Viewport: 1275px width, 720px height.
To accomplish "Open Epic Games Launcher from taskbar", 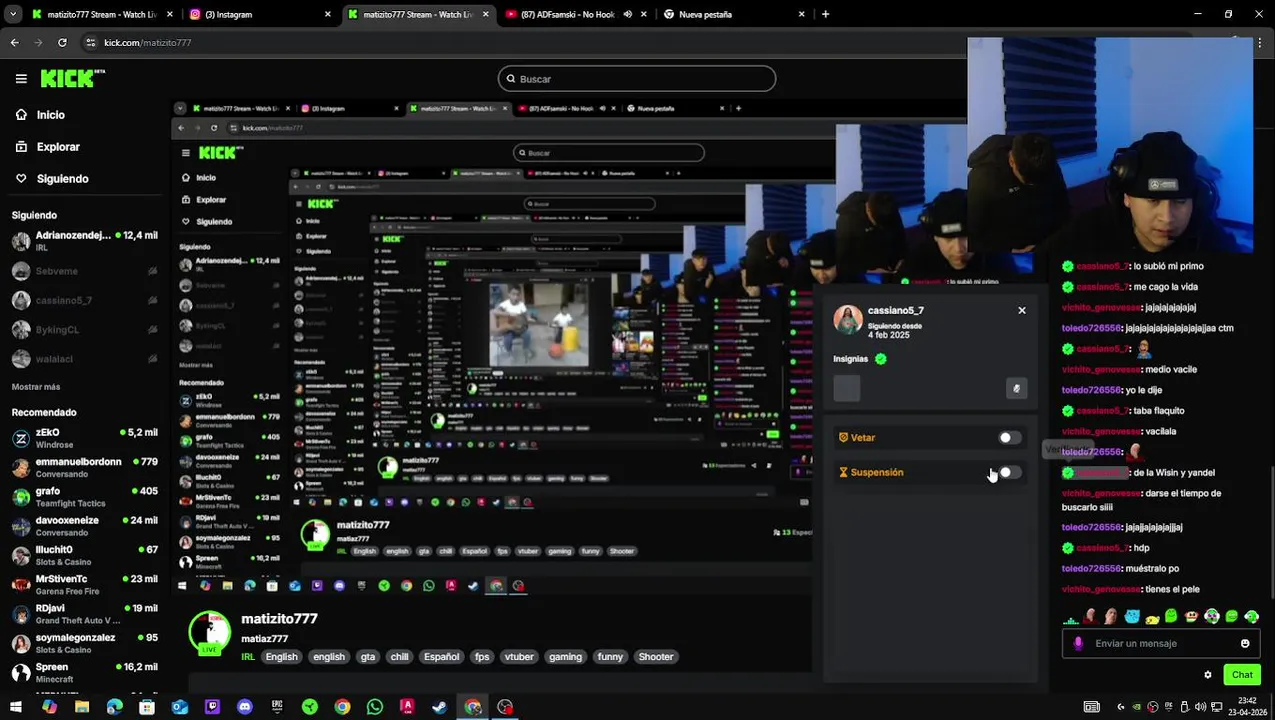I will 277,707.
